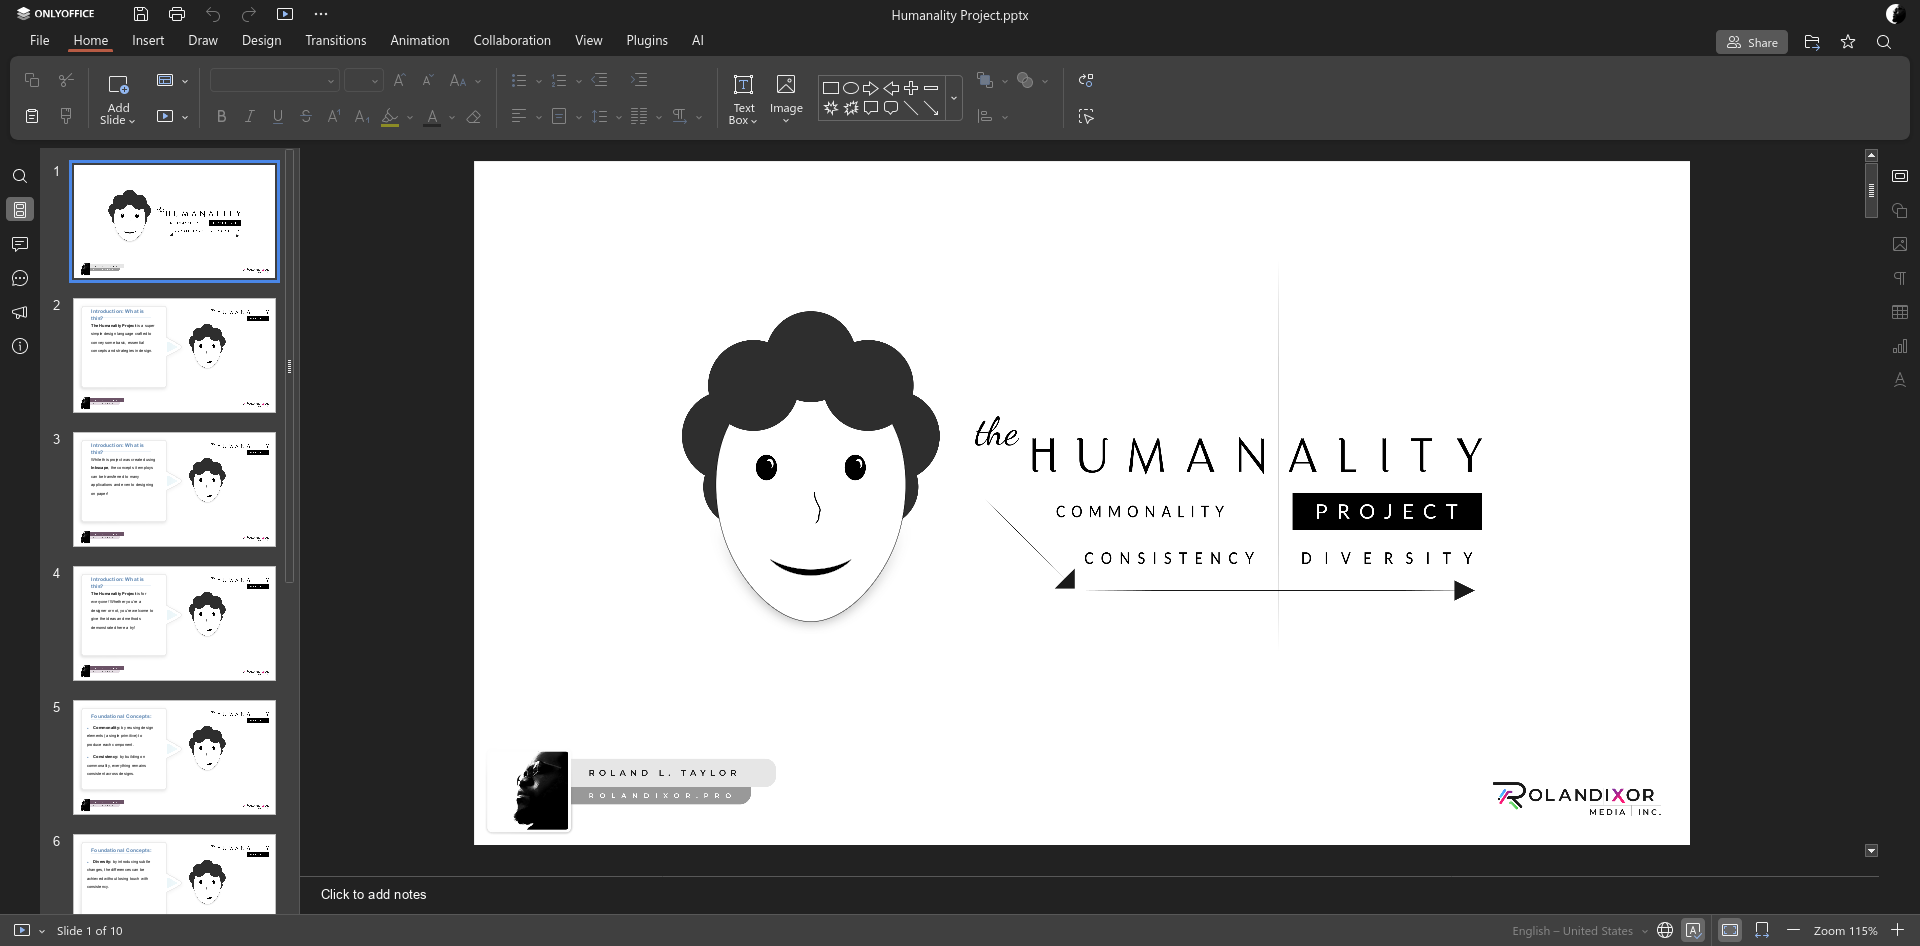
Task: Click the font color swatch button
Action: click(x=432, y=117)
